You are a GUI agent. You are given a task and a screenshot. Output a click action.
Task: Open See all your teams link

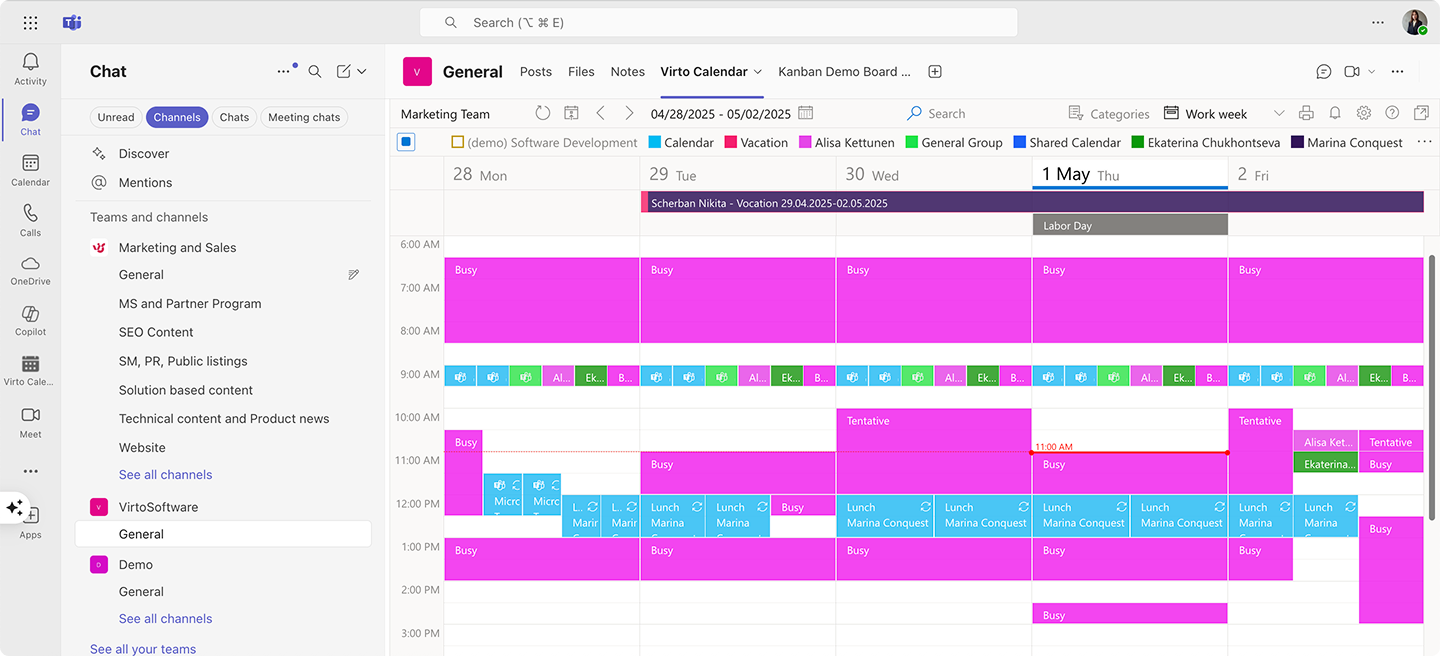click(x=143, y=649)
